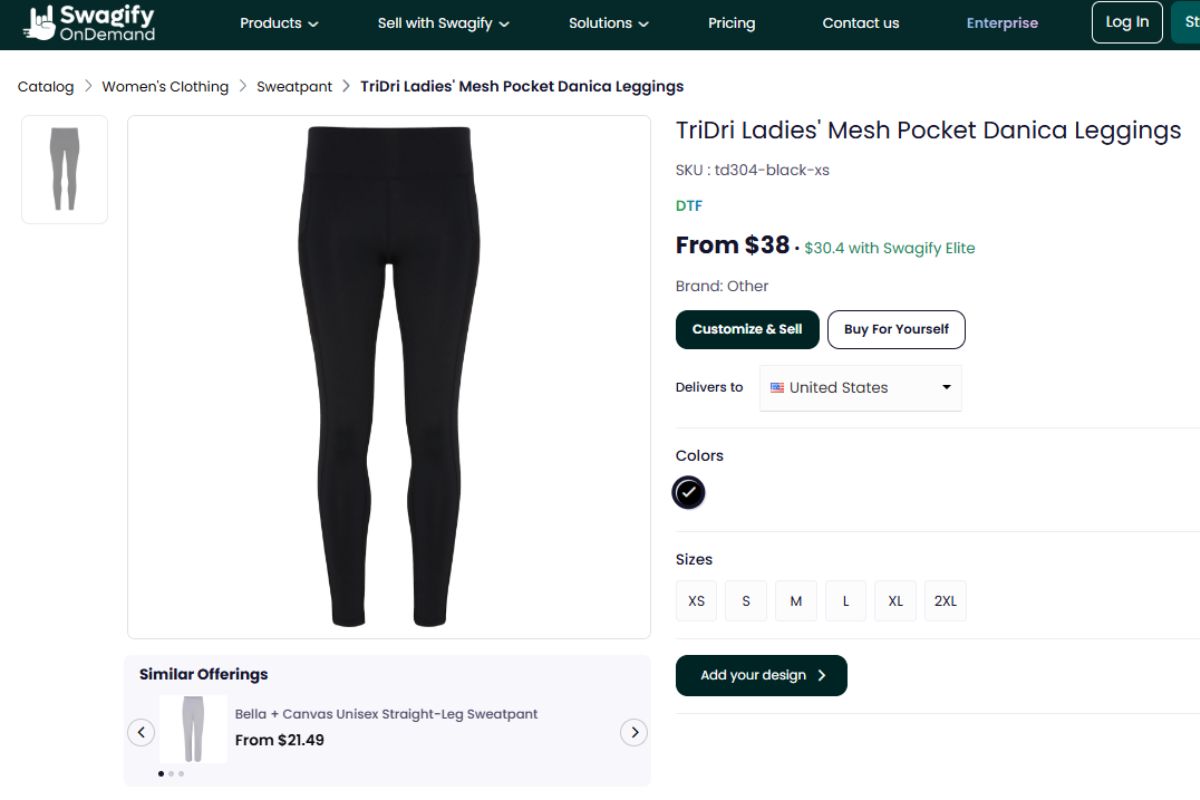1200x800 pixels.
Task: Select size XS
Action: tap(696, 600)
